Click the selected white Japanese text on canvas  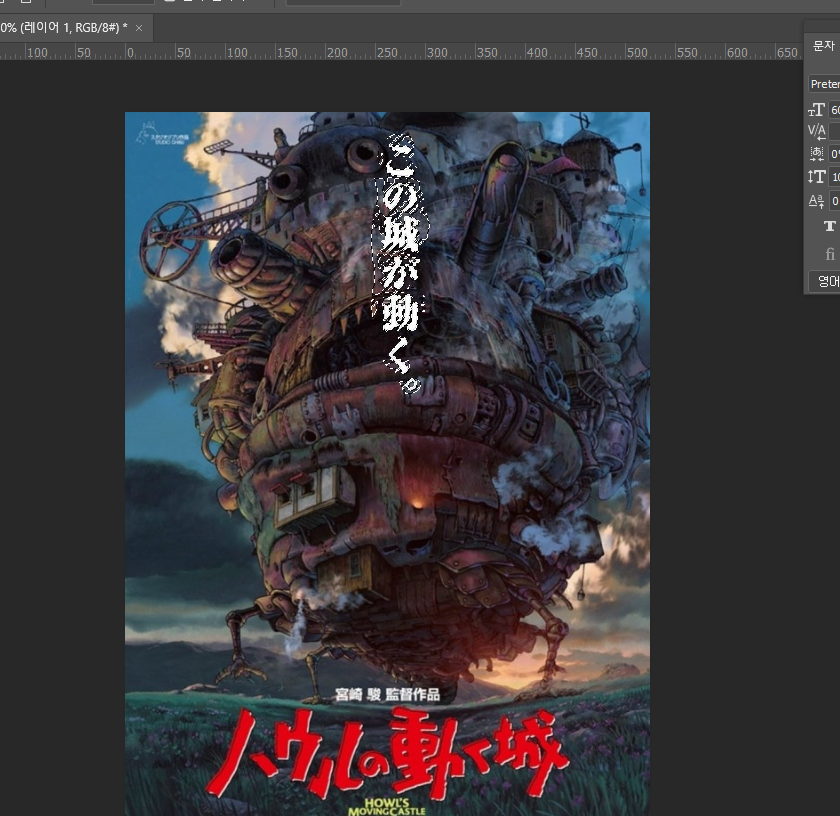pos(401,263)
